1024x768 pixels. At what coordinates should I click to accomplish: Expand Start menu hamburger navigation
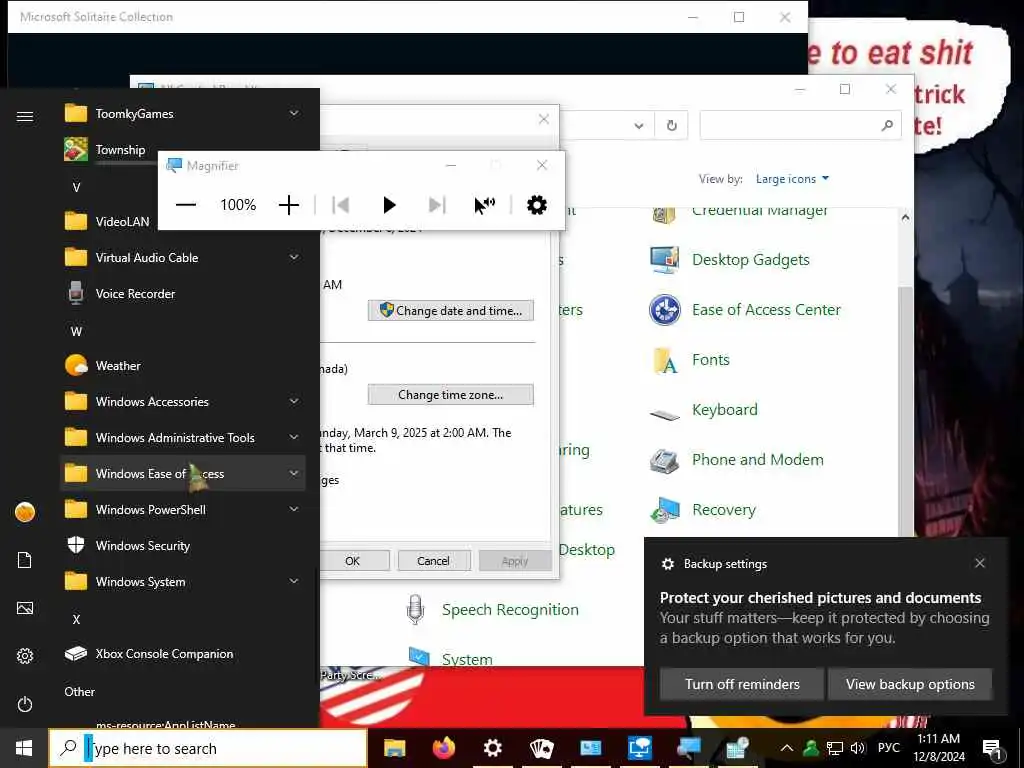(x=25, y=116)
